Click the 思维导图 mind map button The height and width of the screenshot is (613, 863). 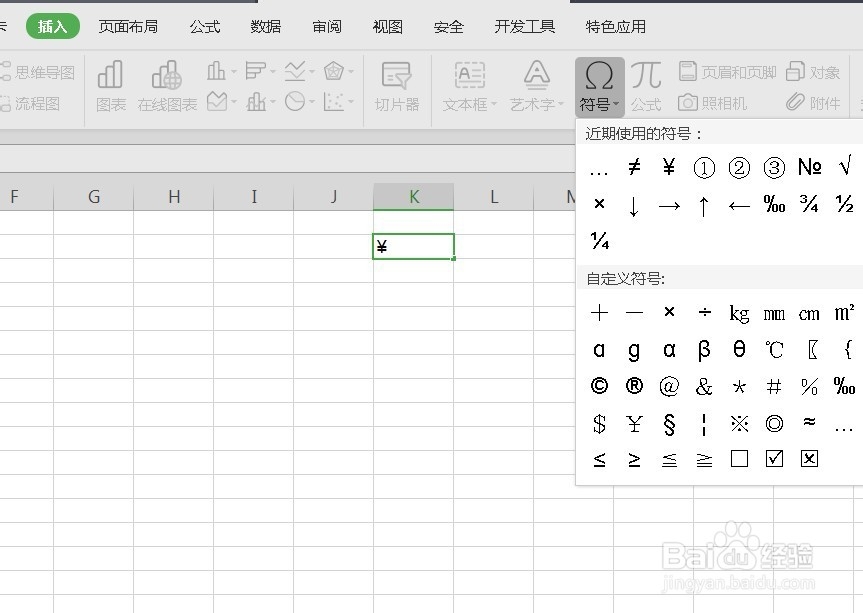[x=37, y=72]
